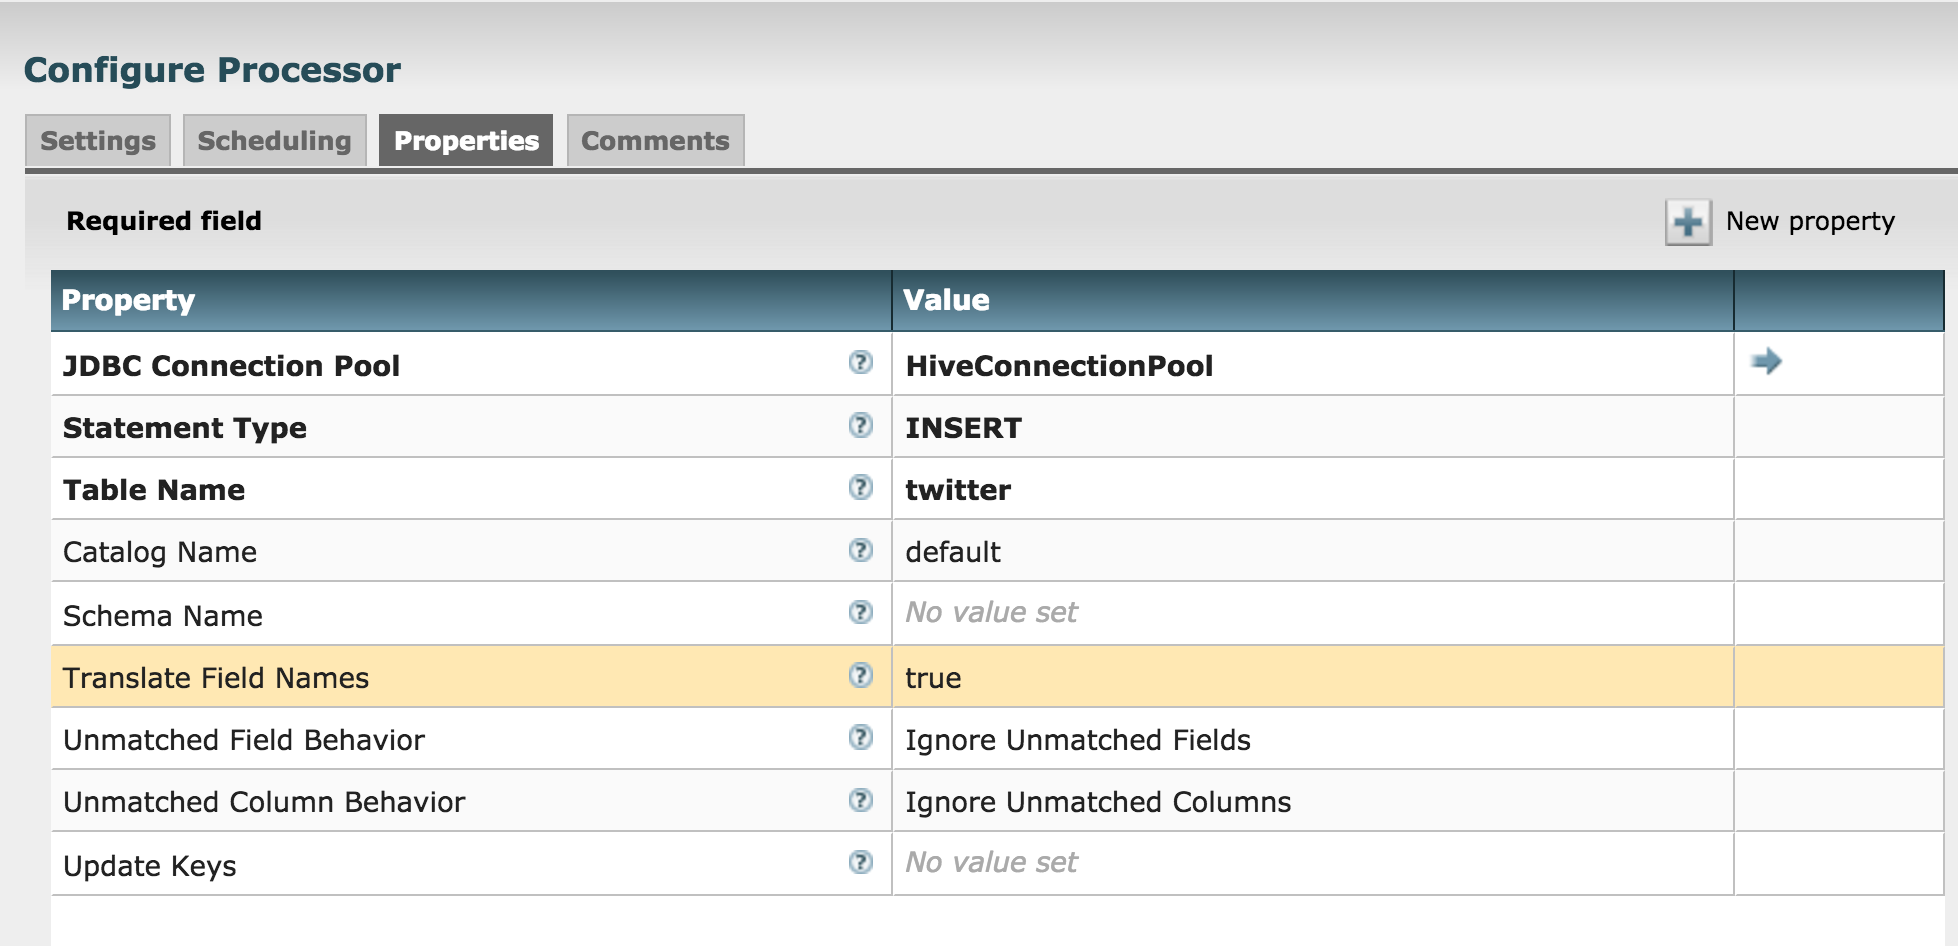Open the Settings tab

[98, 141]
